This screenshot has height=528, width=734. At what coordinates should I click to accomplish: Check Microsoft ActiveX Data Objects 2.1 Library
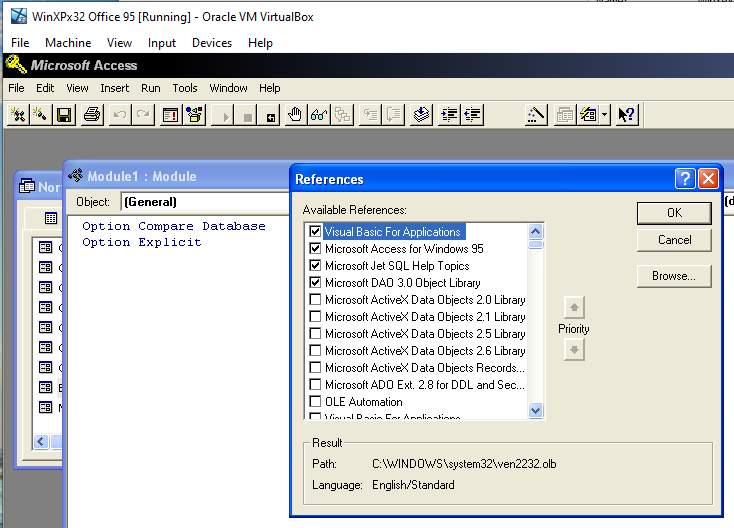coord(315,317)
